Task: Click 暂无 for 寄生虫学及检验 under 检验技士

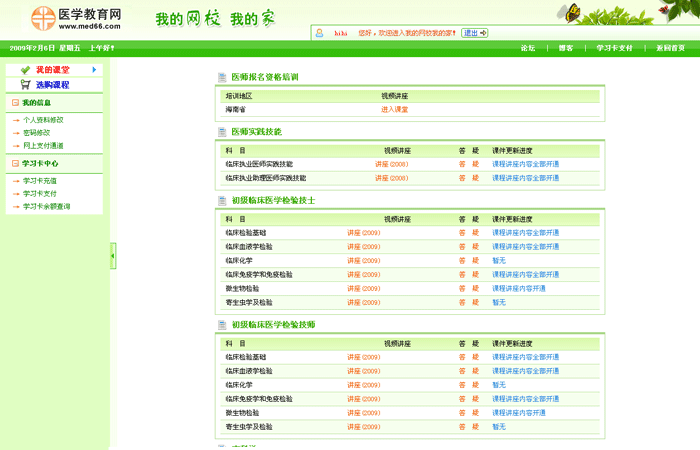Action: pos(499,303)
